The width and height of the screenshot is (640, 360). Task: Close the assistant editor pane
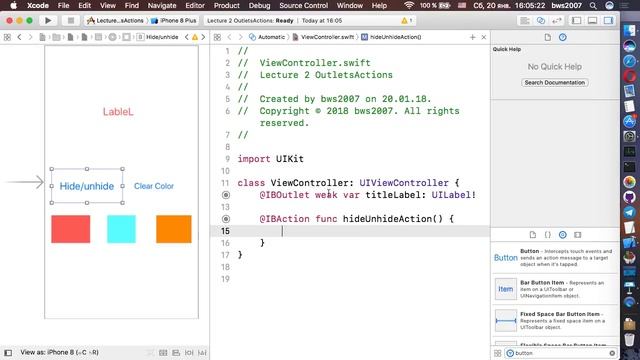484,37
